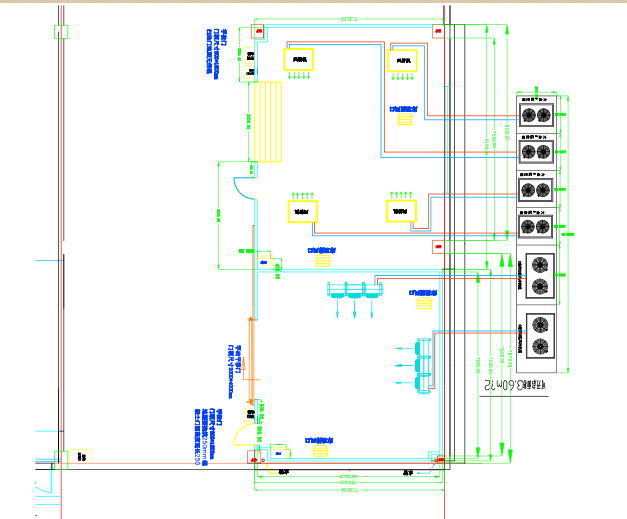Click the orange vertical sliding door line
This screenshot has height=519, width=627.
point(250,358)
